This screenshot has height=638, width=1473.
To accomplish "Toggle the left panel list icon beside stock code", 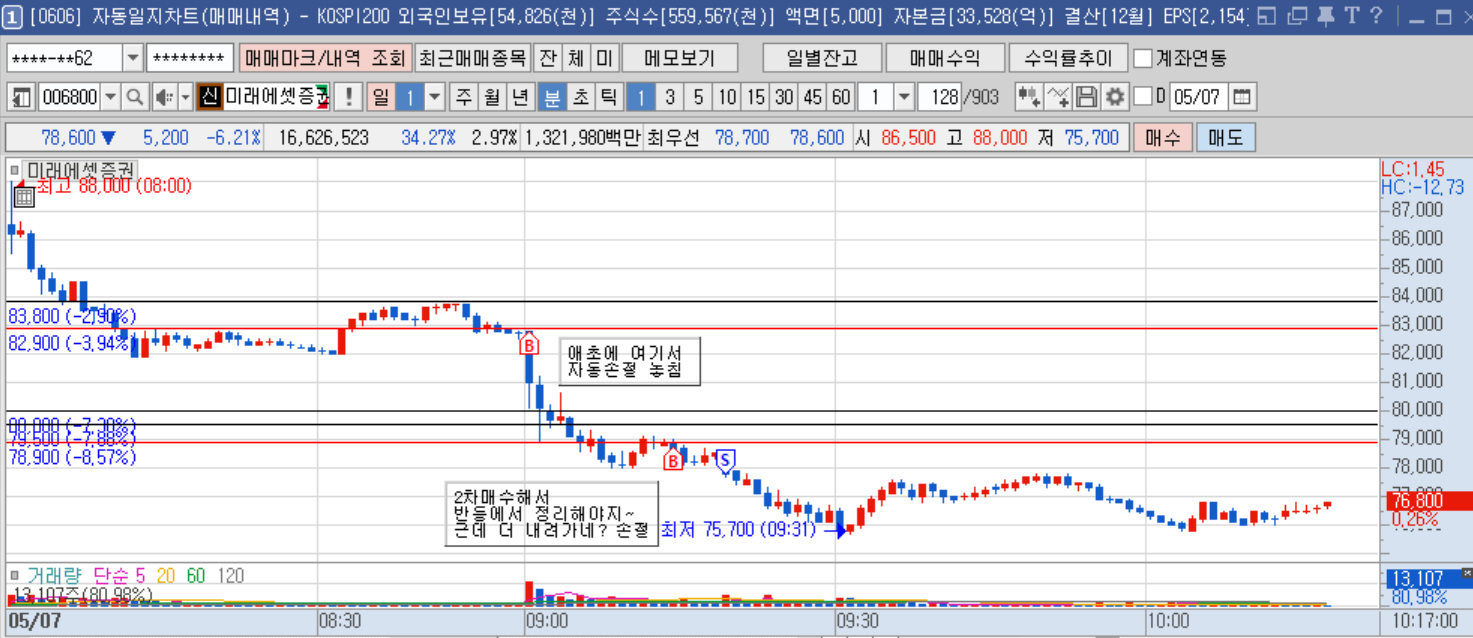I will [x=22, y=97].
